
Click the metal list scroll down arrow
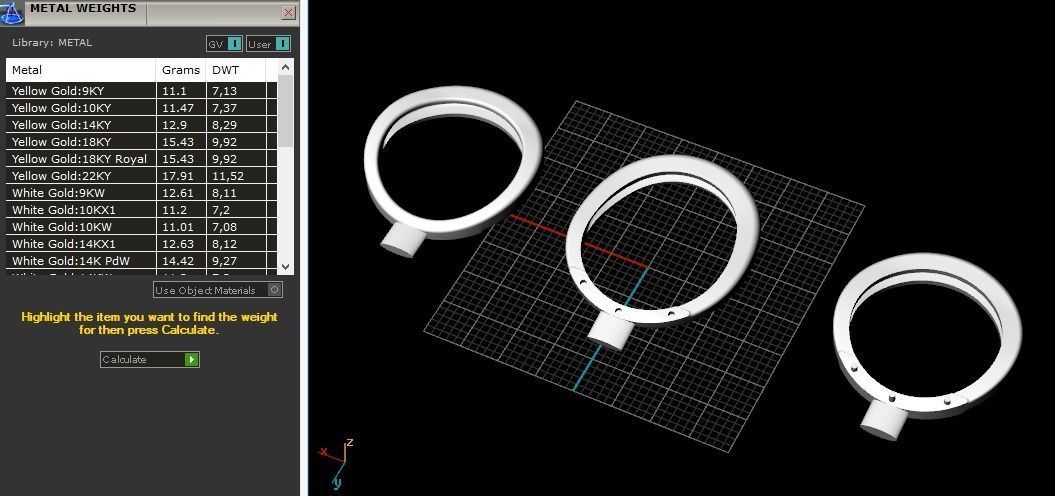(x=285, y=267)
